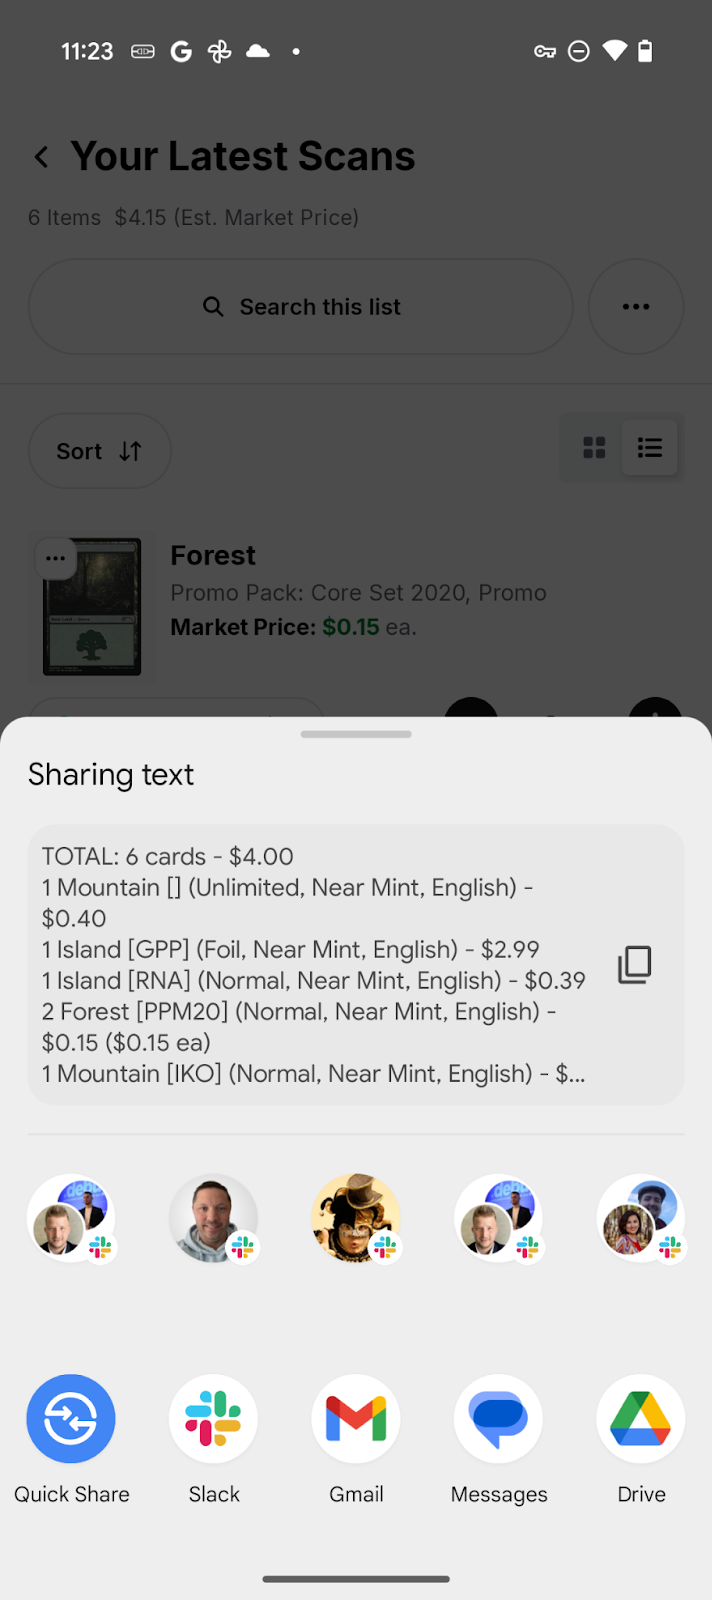Go back from Your Latest Scans
The width and height of the screenshot is (712, 1600).
tap(42, 157)
